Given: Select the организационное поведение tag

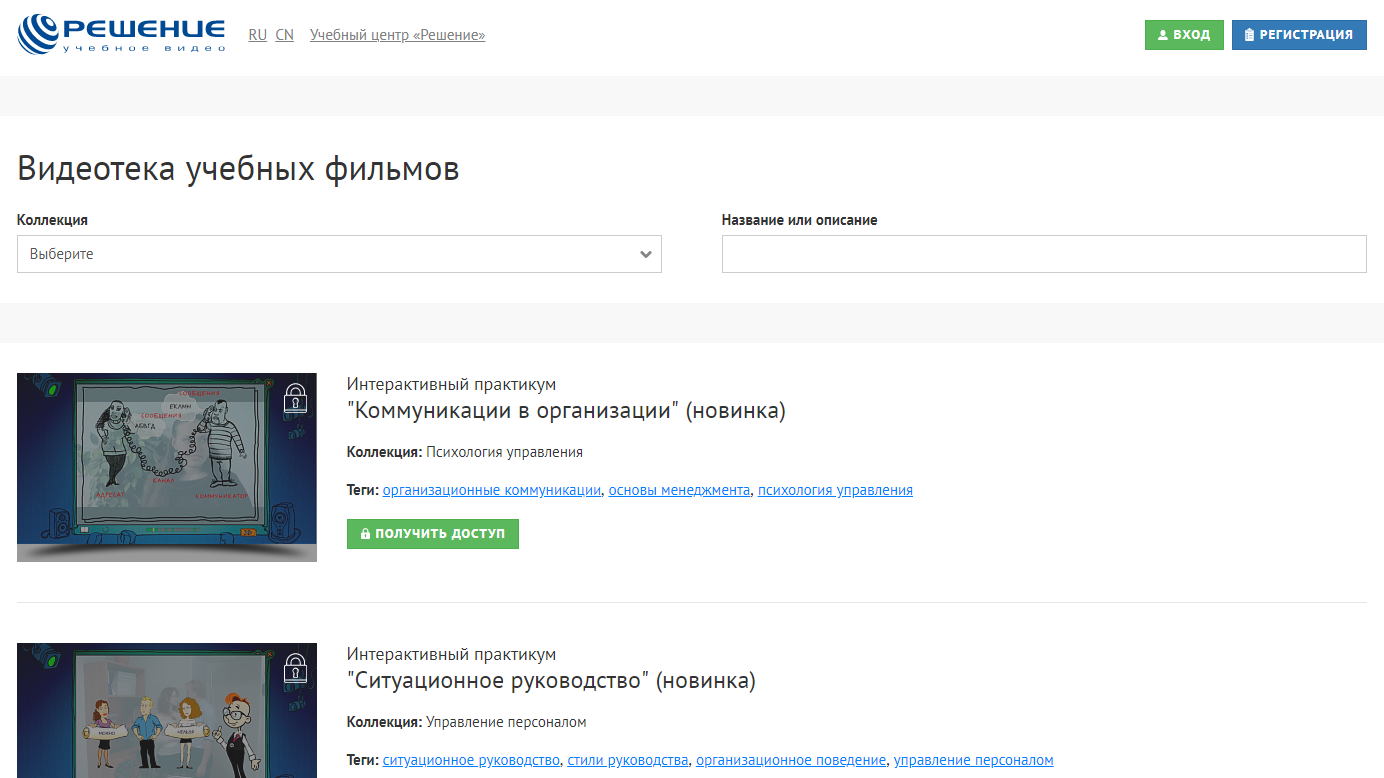Looking at the screenshot, I should 791,760.
